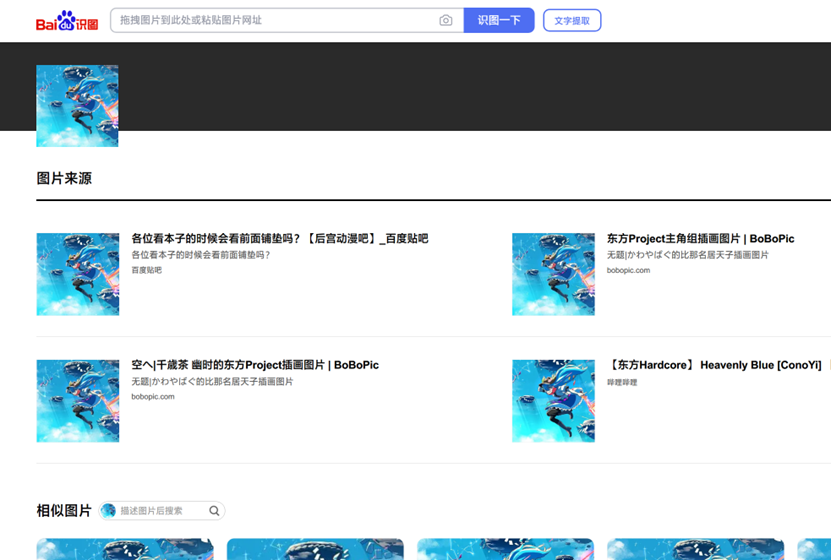
Task: Open result 东方Project主角组插画图片 | BoBoPic
Action: (x=701, y=238)
